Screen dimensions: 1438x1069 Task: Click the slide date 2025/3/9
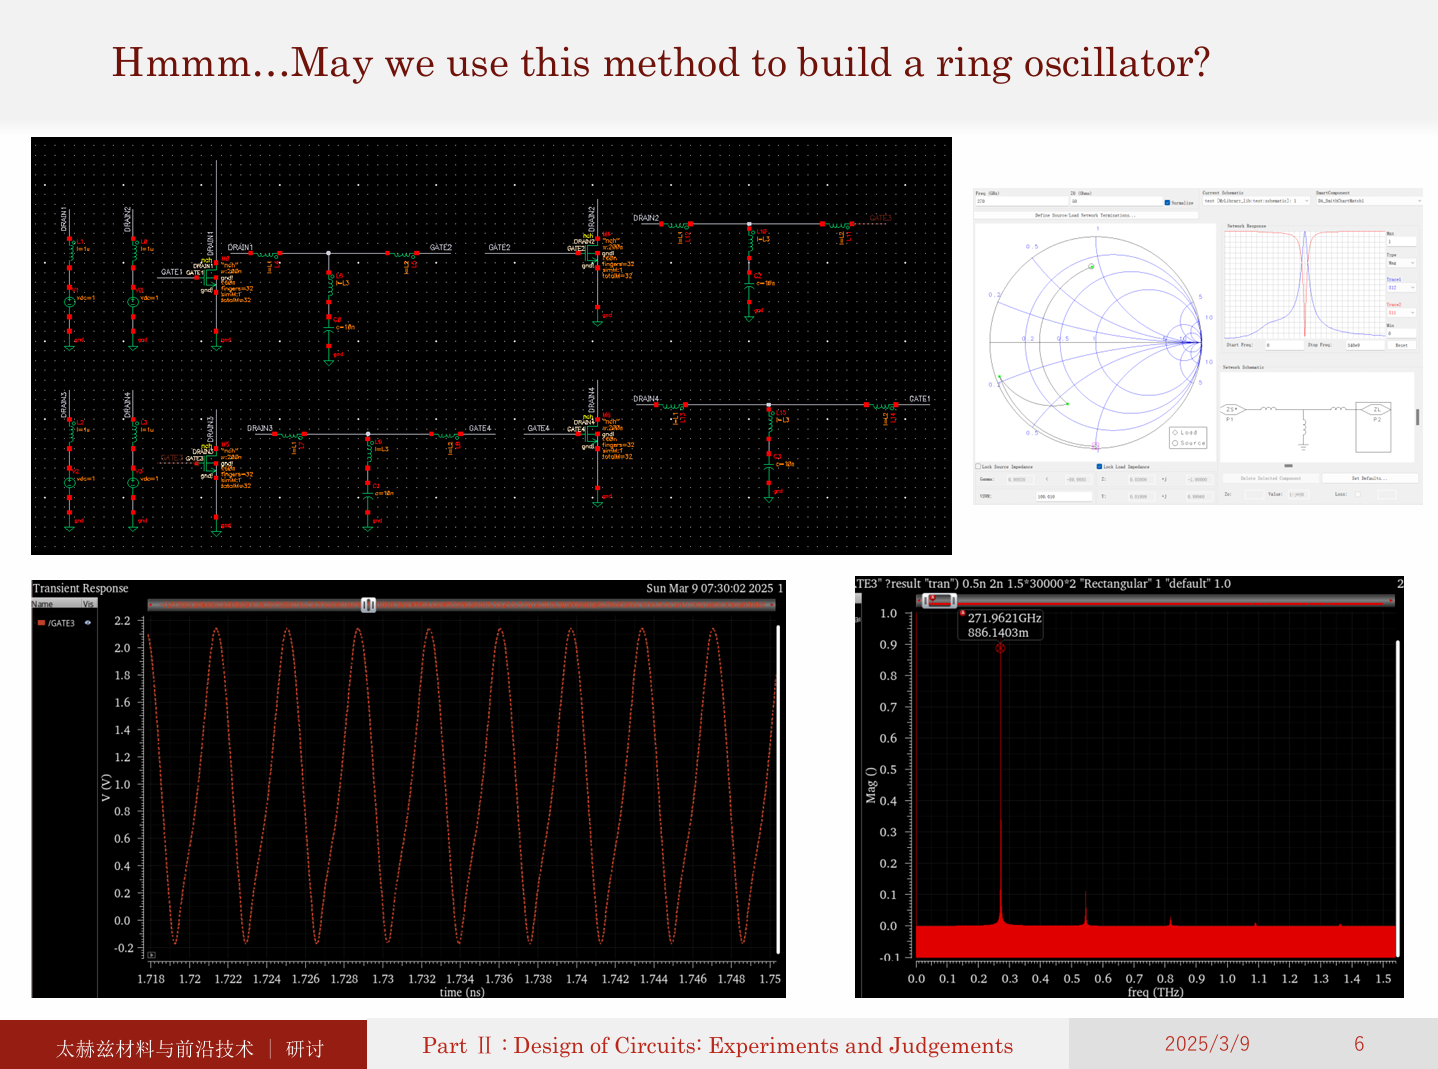pyautogui.click(x=1207, y=1044)
